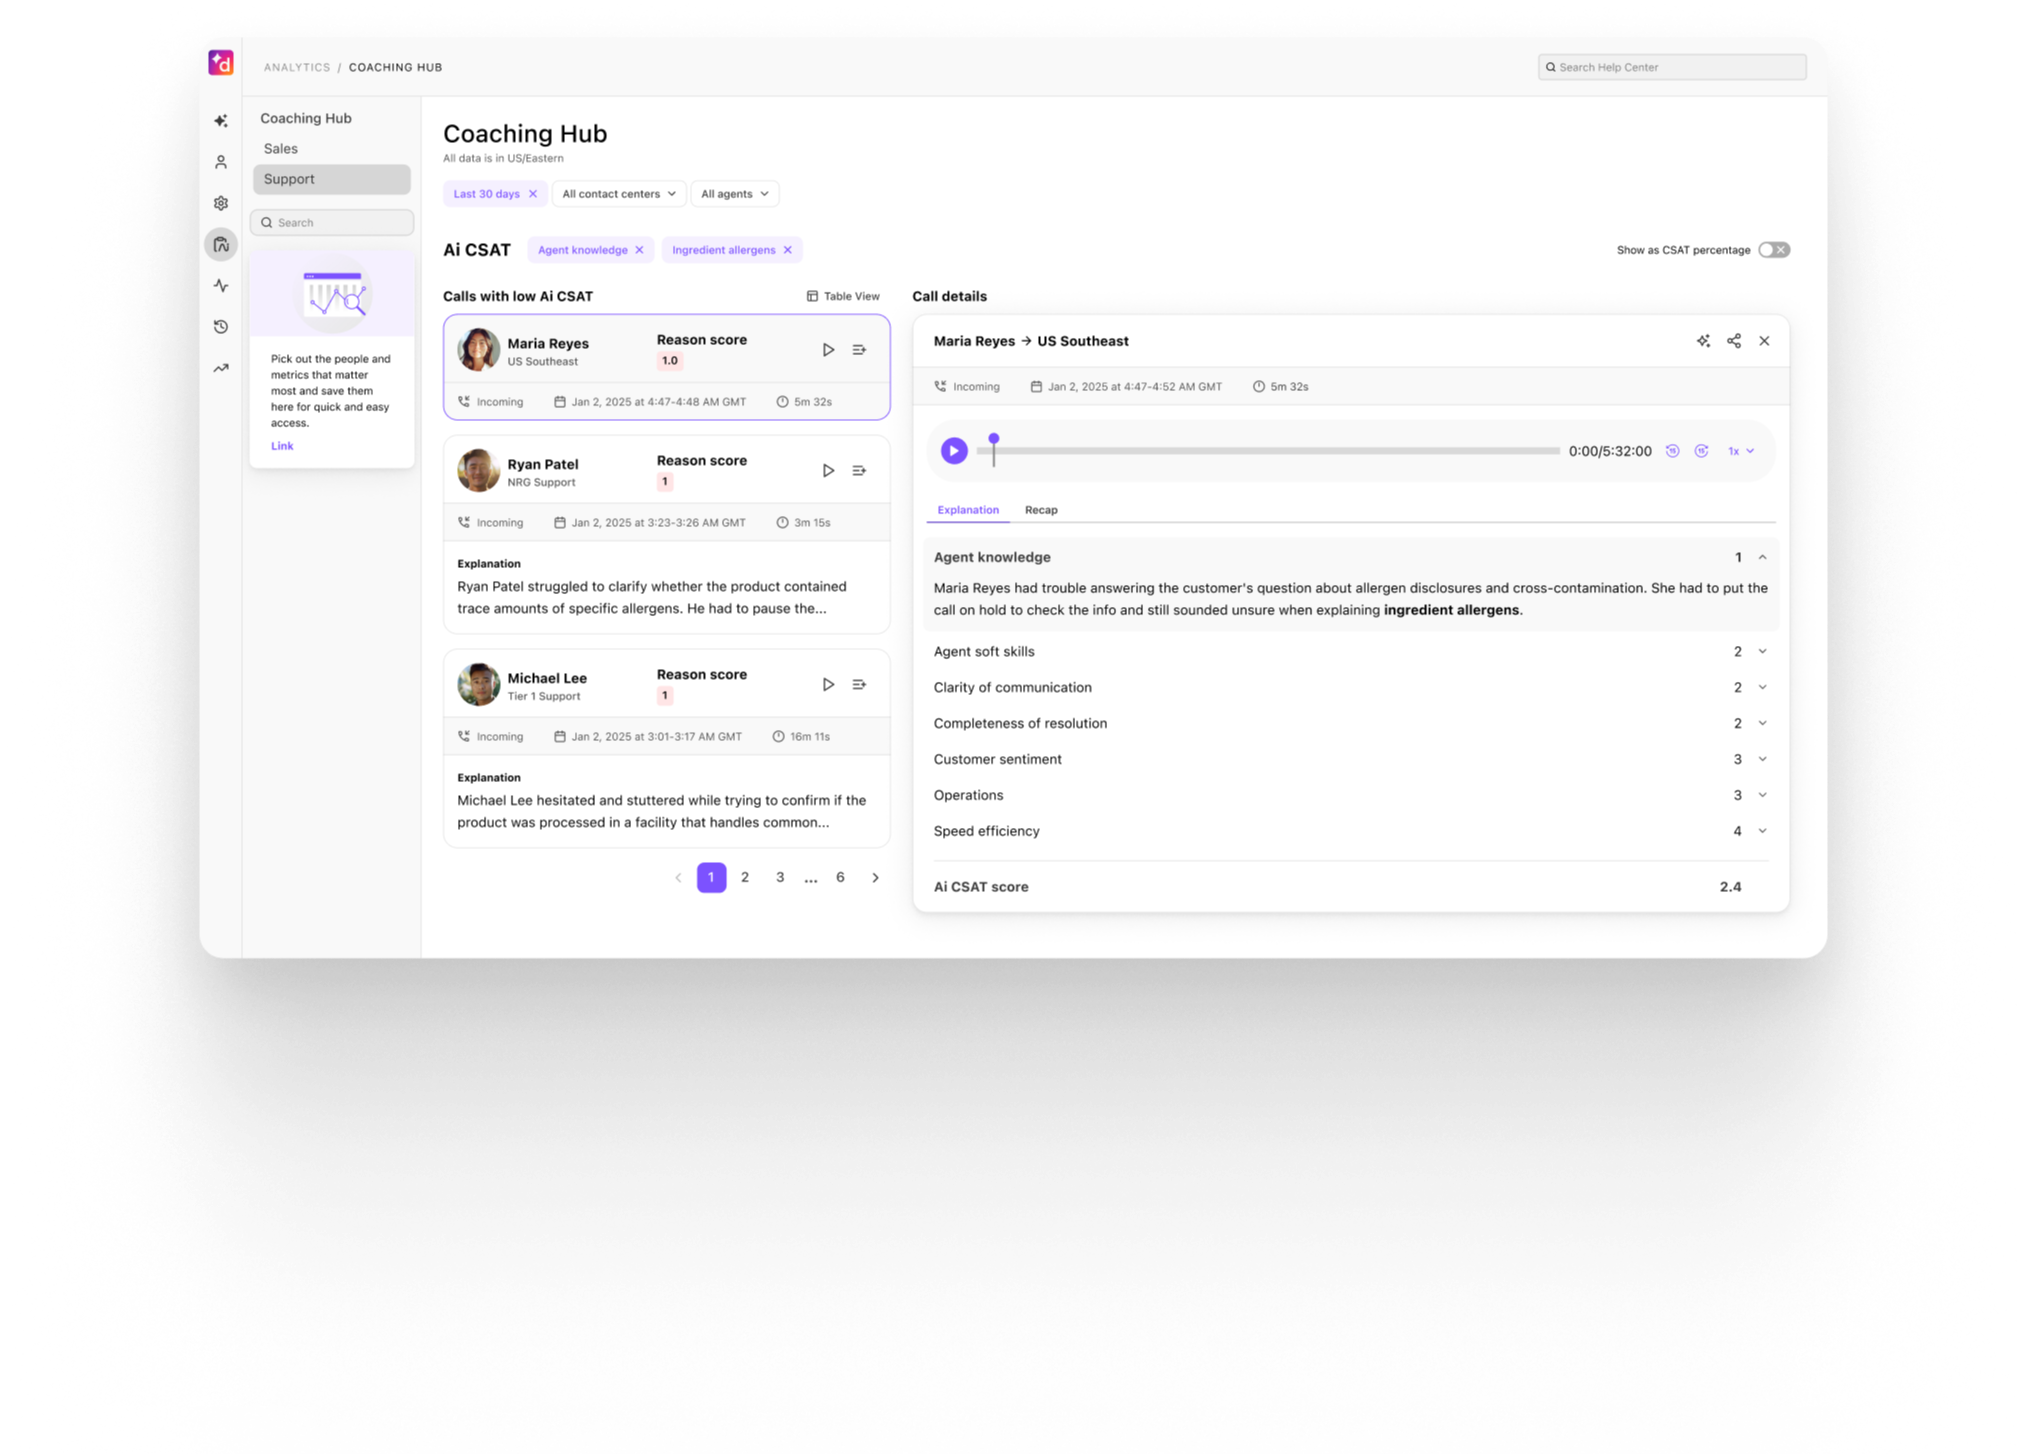
Task: Select the profile icon in the sidebar
Action: 221,161
